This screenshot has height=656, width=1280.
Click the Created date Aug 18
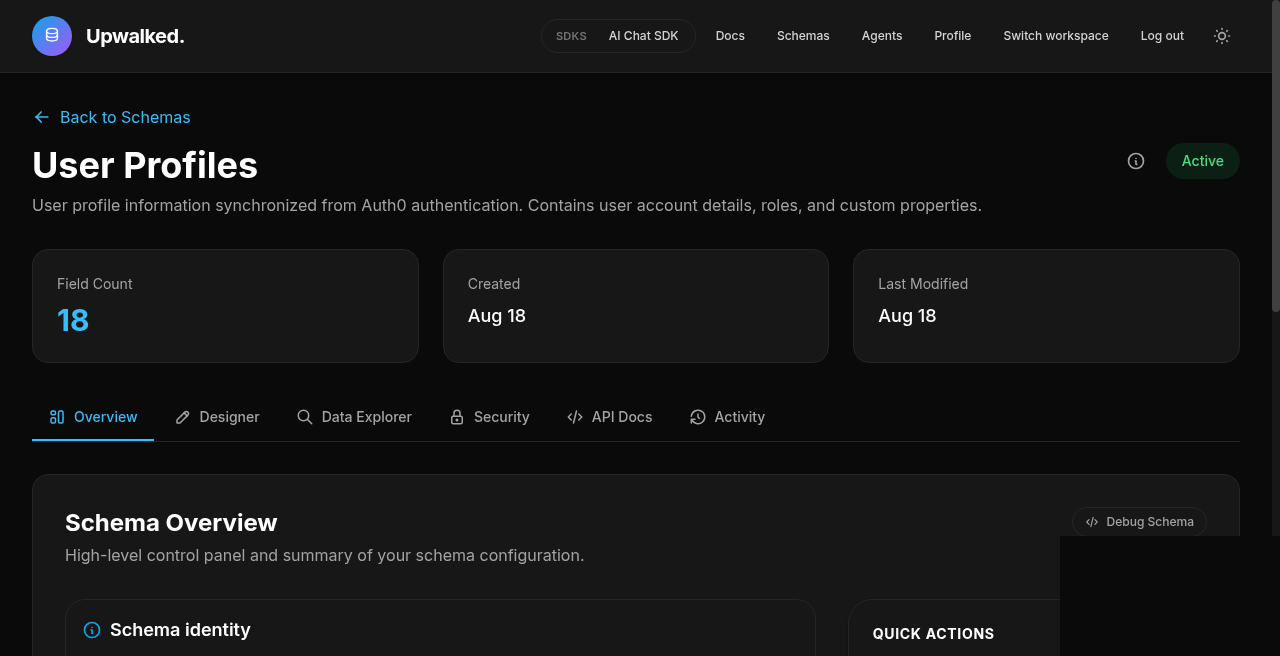click(x=497, y=316)
